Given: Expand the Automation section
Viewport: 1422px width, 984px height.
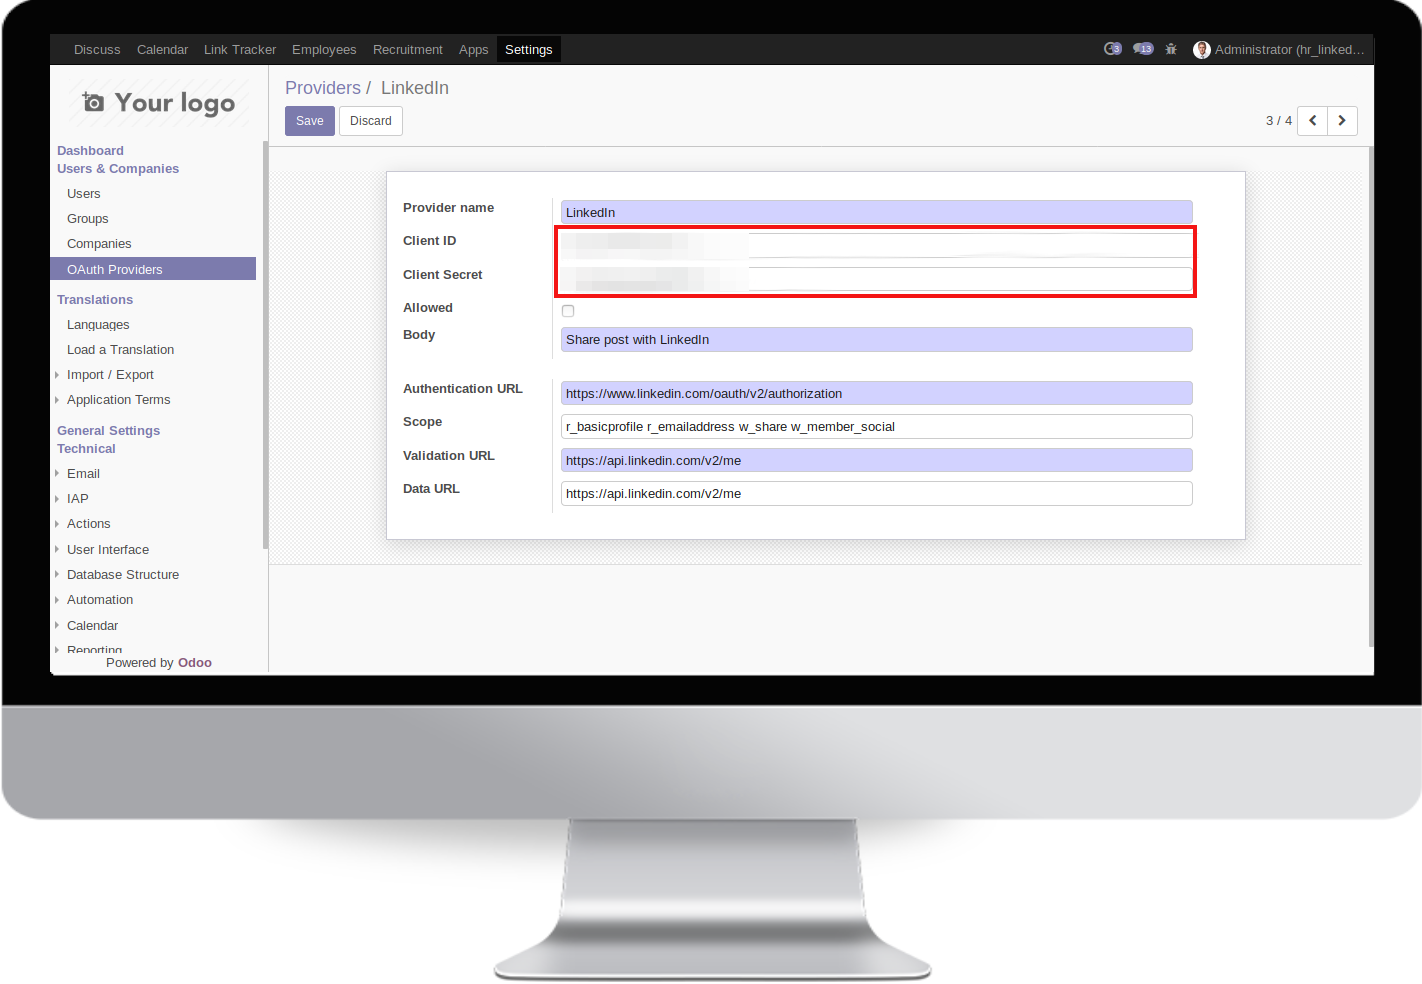Looking at the screenshot, I should (x=99, y=600).
